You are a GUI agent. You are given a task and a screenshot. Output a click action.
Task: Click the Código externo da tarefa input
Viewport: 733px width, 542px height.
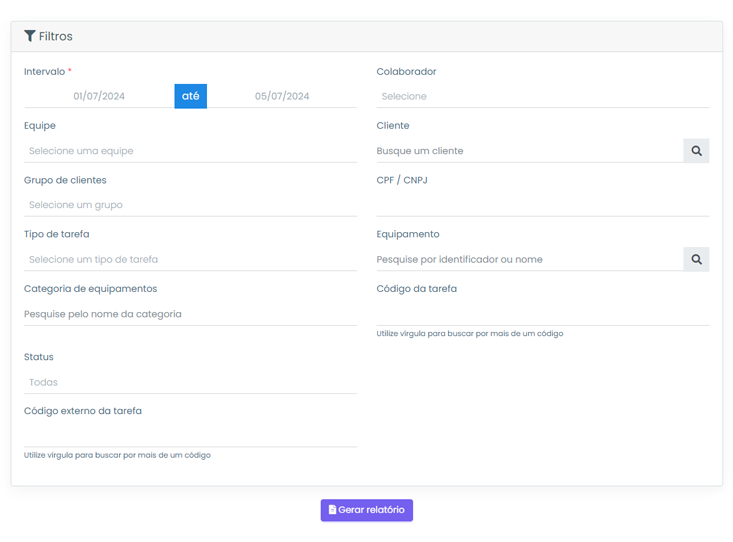click(190, 435)
